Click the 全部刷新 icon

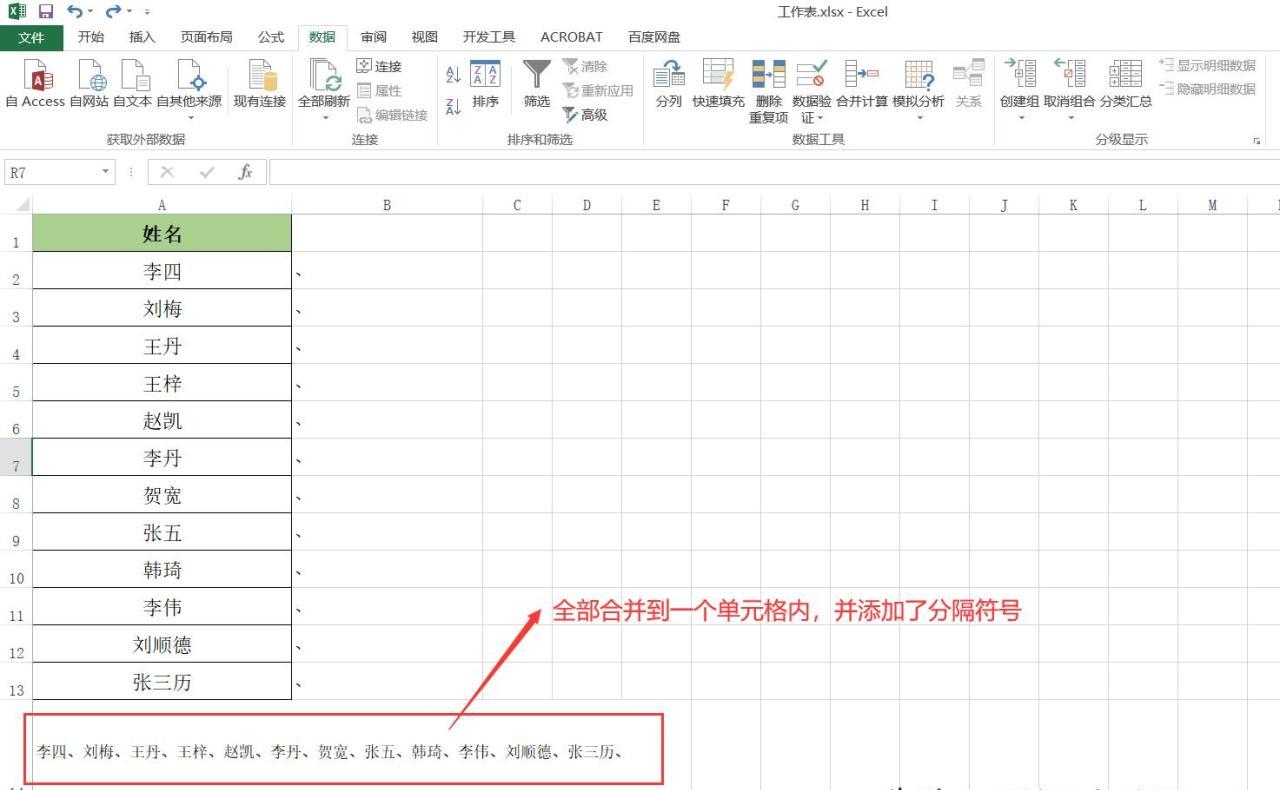[324, 76]
